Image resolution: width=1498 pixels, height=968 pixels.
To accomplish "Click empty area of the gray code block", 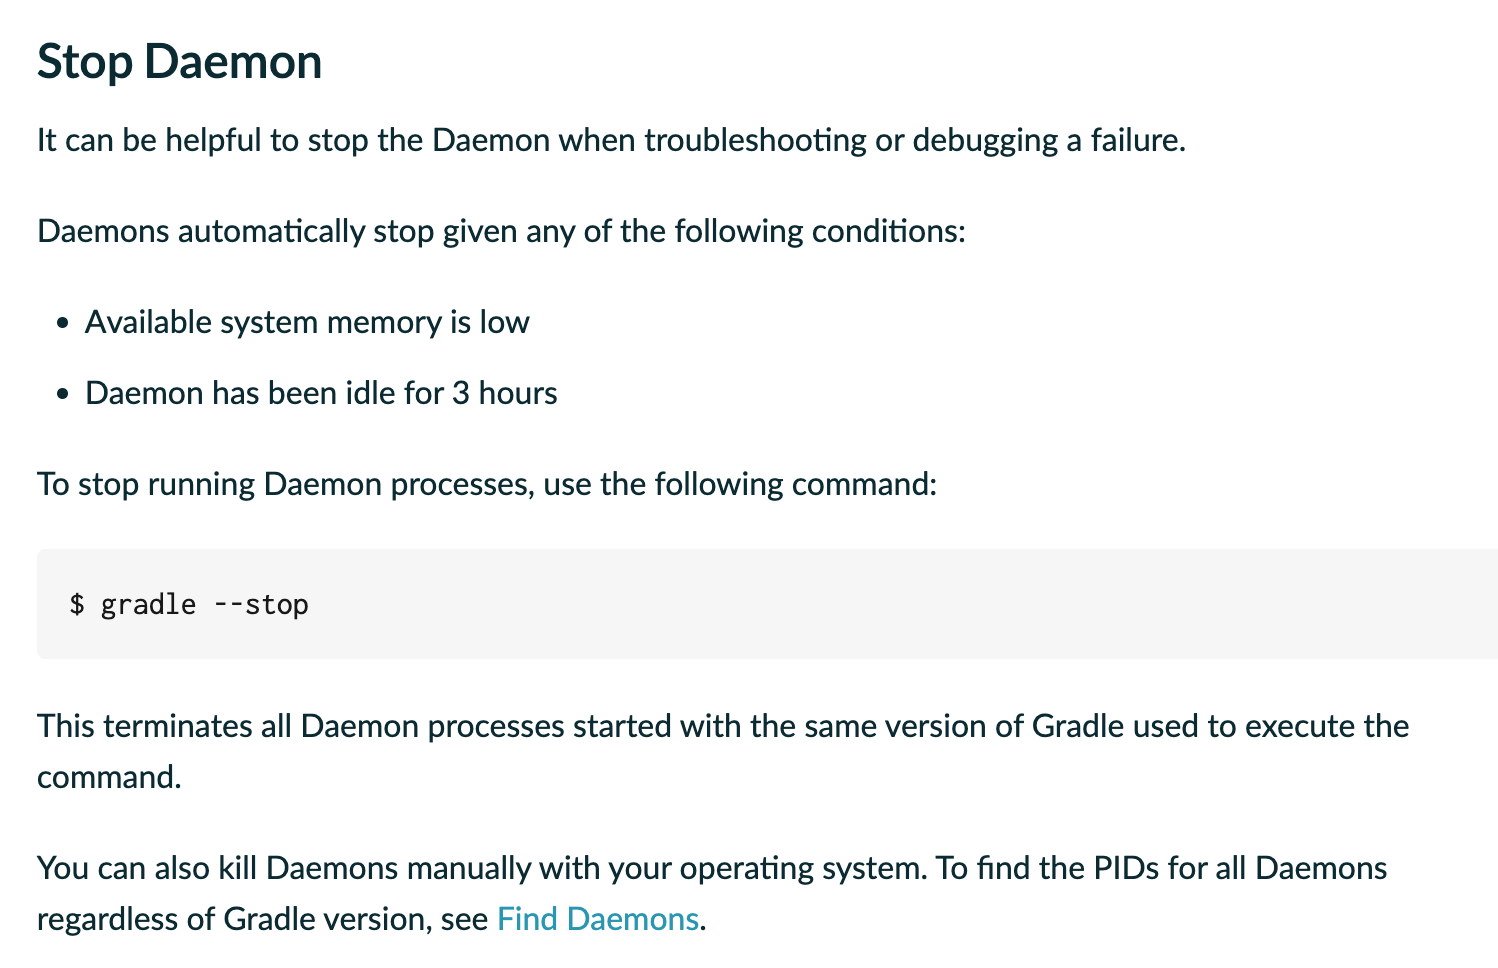I will pos(900,604).
